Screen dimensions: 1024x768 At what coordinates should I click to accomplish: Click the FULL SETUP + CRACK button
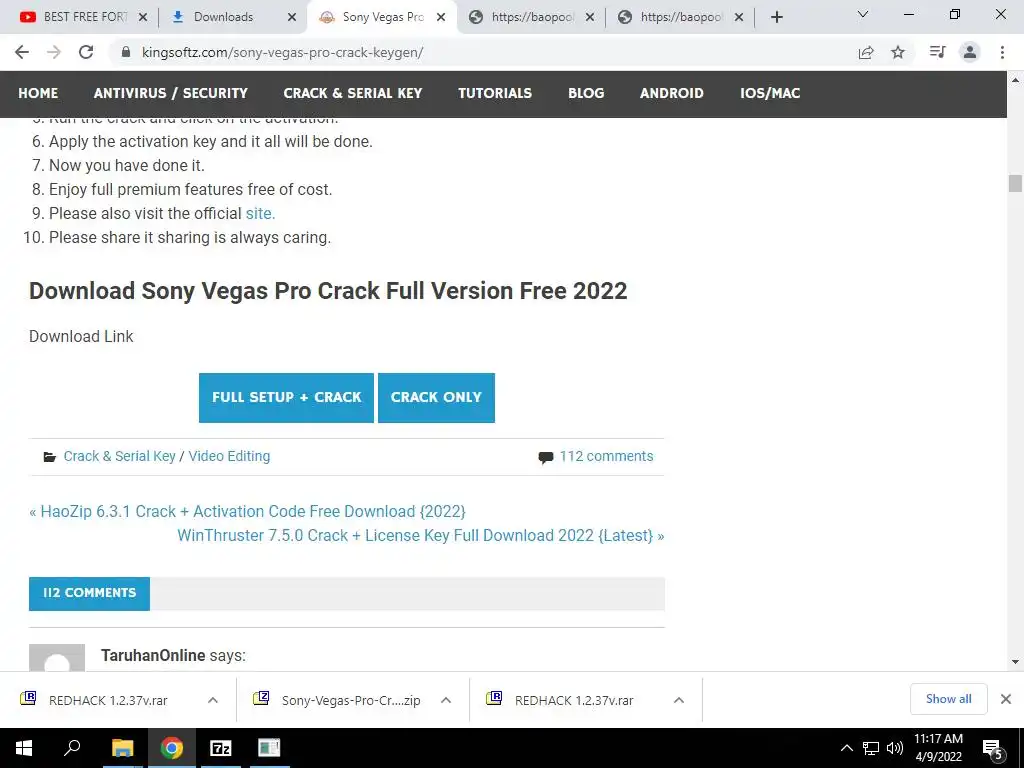(286, 398)
